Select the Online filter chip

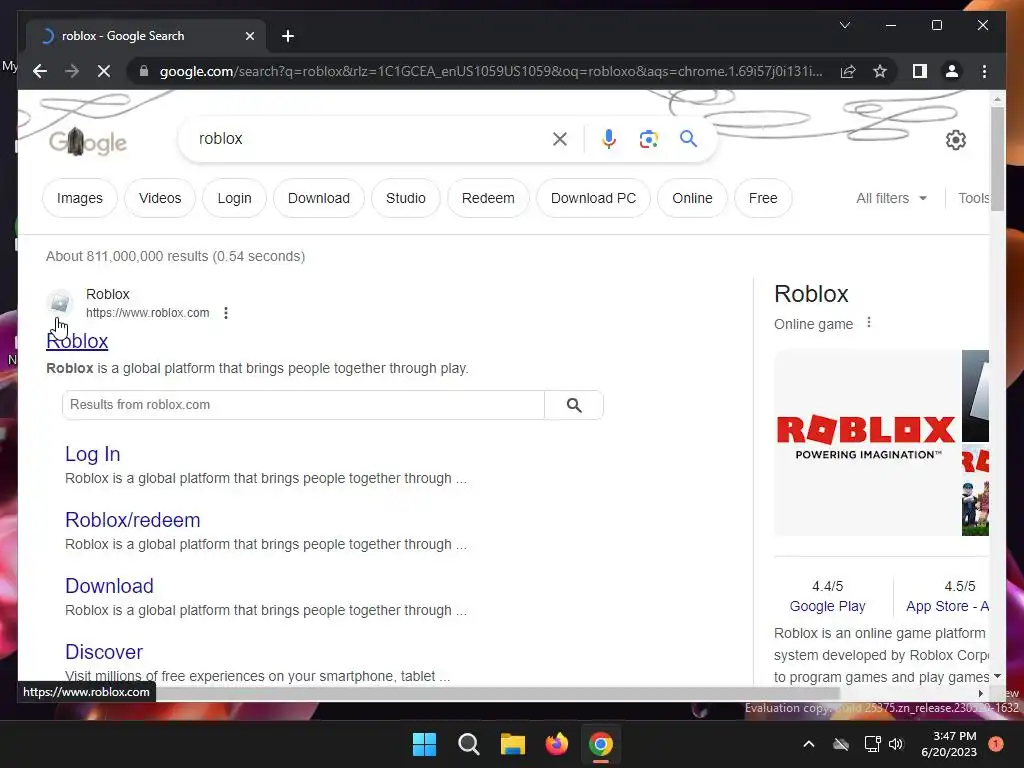pyautogui.click(x=692, y=198)
